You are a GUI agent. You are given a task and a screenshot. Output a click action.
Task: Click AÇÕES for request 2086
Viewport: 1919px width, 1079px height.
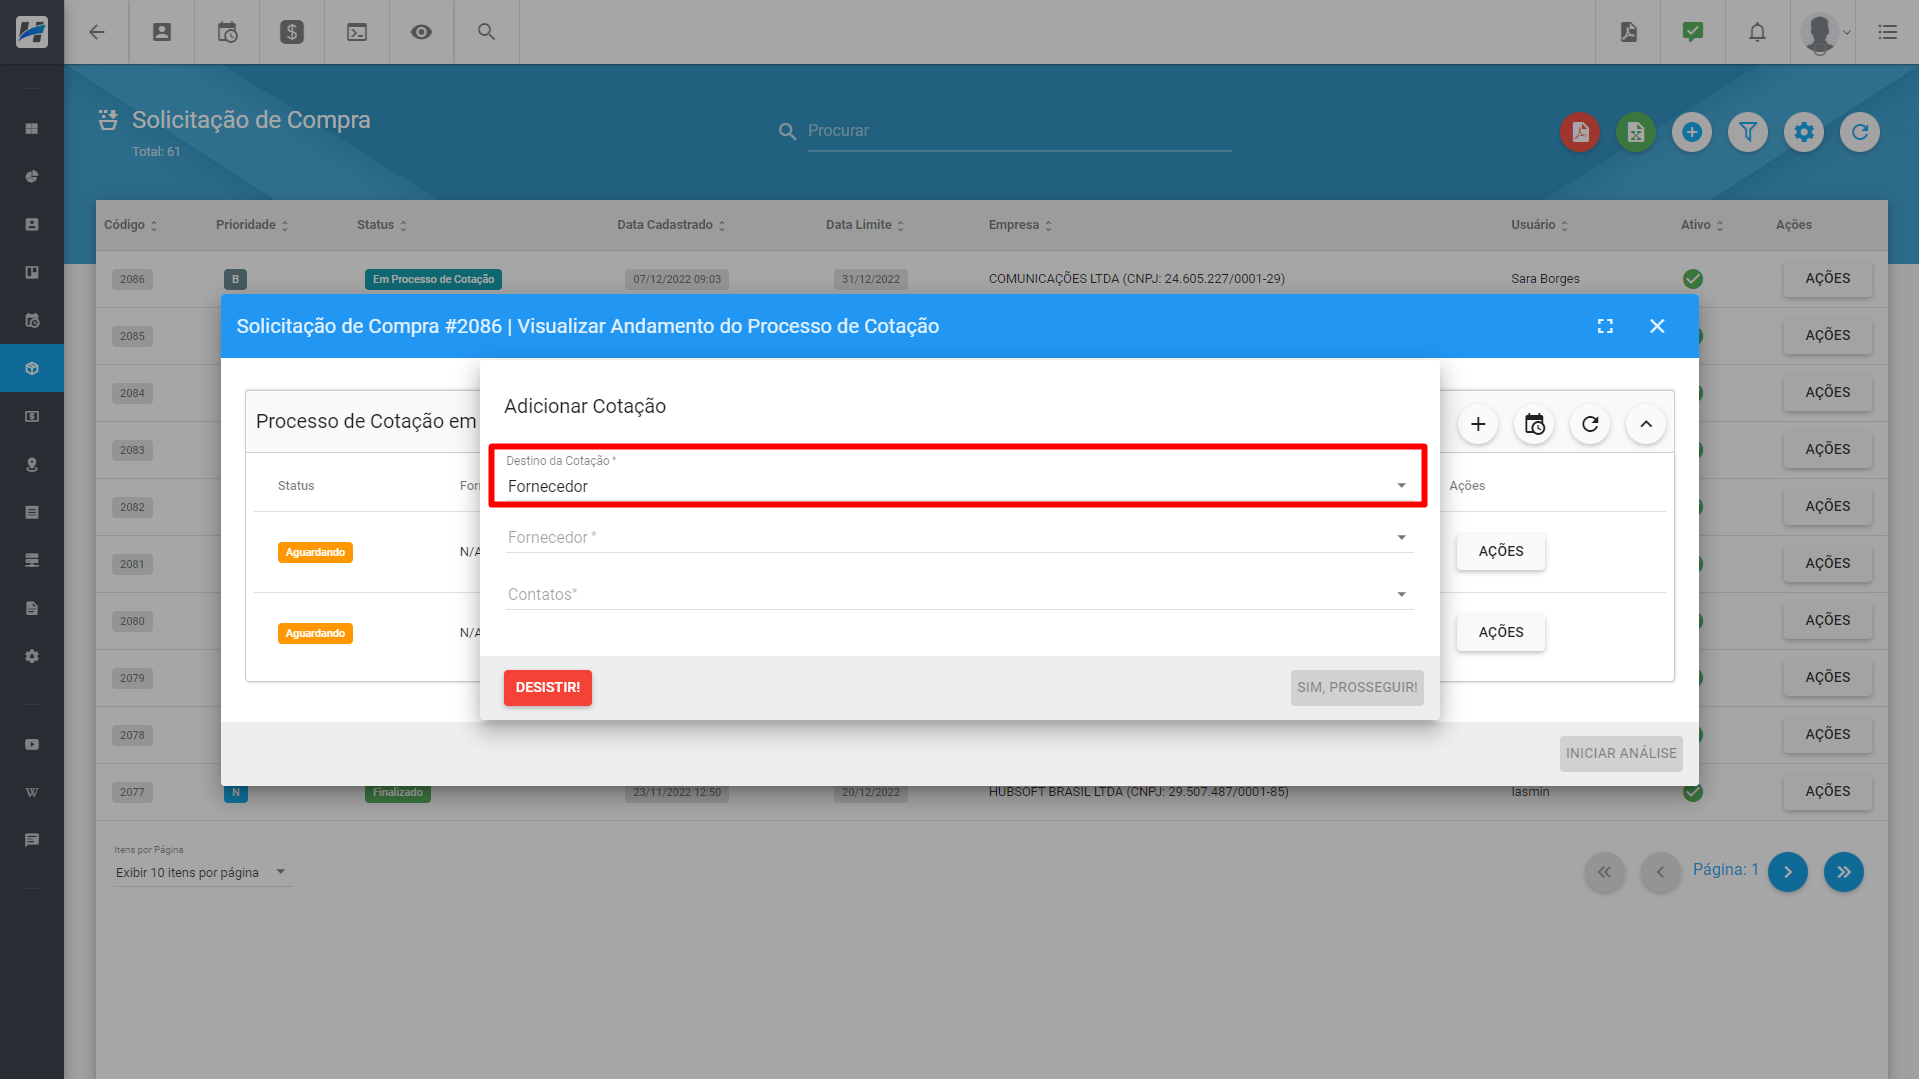tap(1827, 279)
